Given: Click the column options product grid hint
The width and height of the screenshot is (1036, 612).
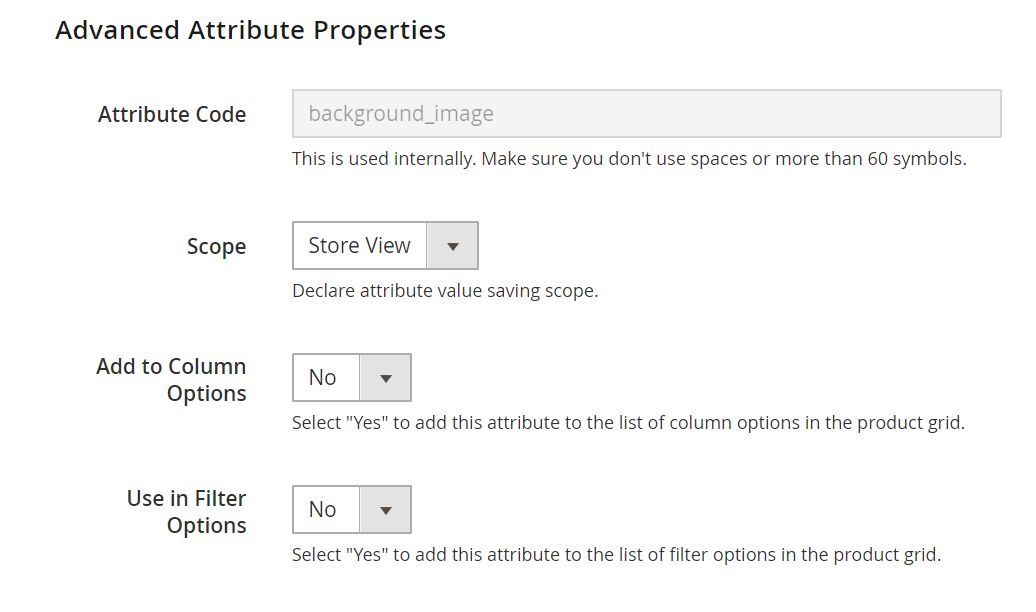Looking at the screenshot, I should coord(628,423).
